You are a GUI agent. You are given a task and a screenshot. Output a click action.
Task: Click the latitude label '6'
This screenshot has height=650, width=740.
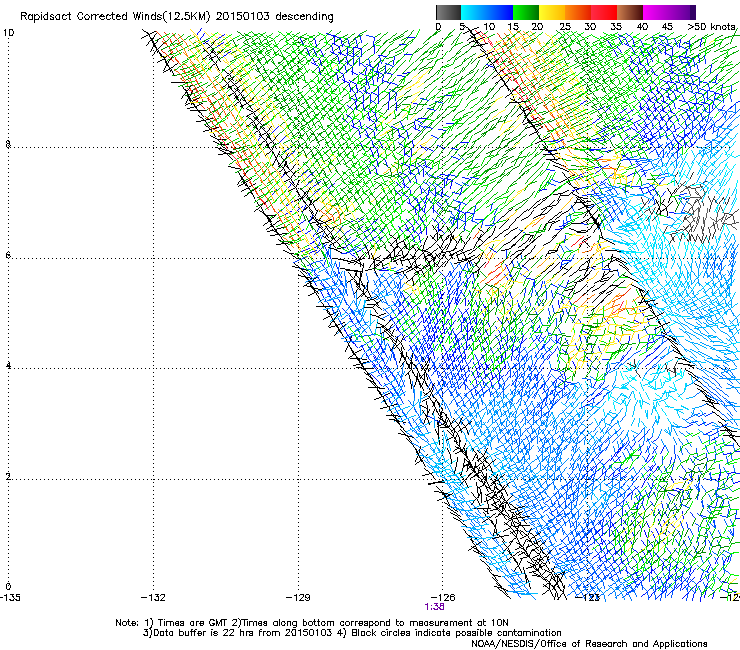pyautogui.click(x=8, y=255)
